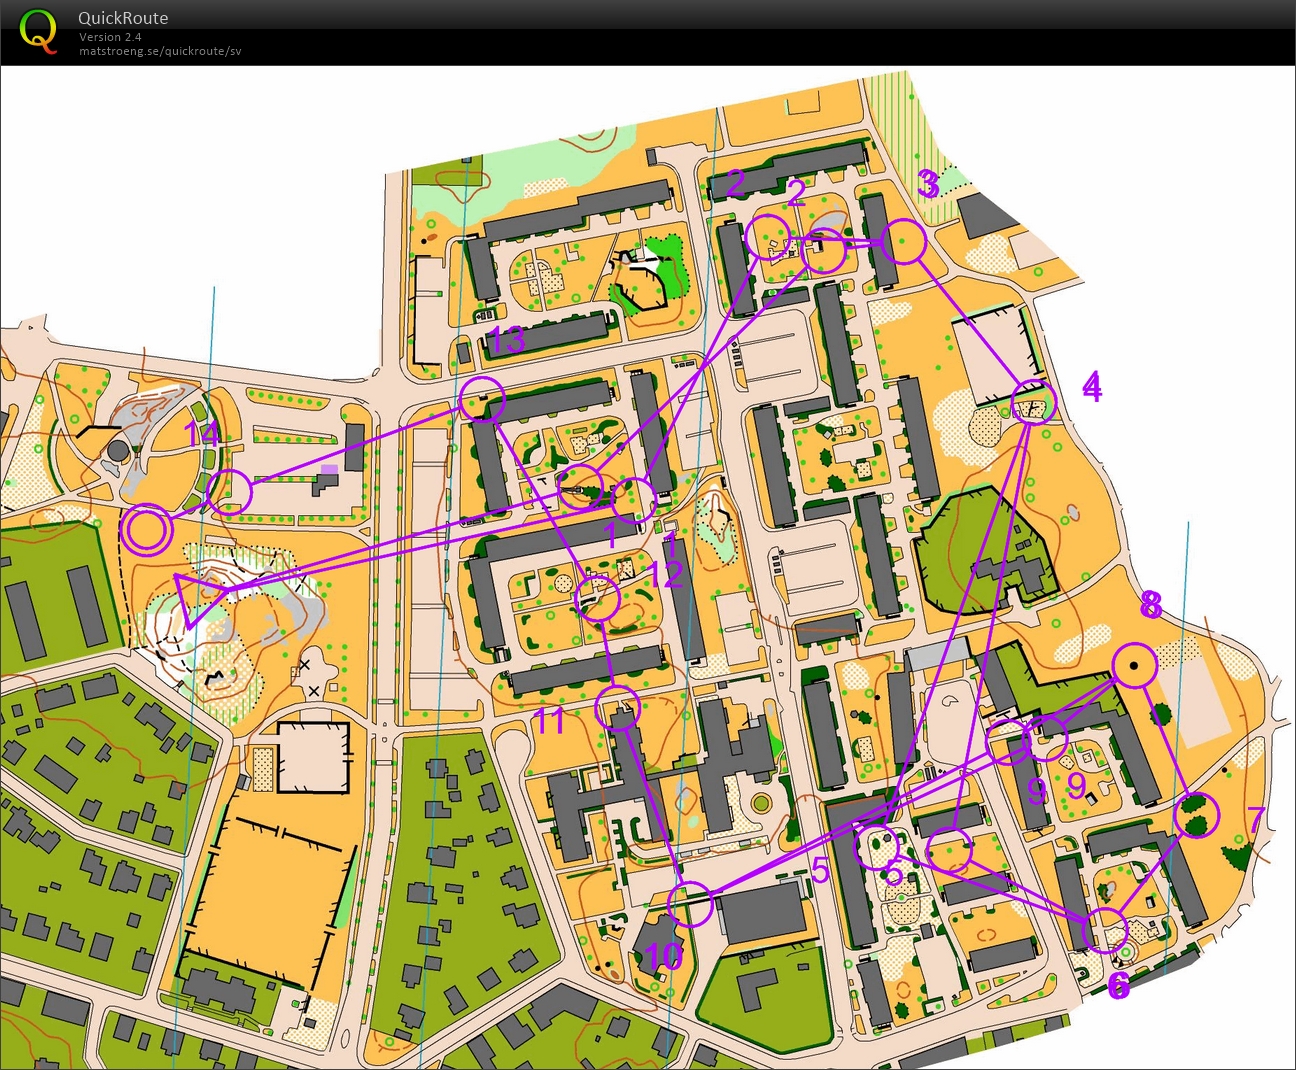Click the QuickRoute title text

point(123,18)
